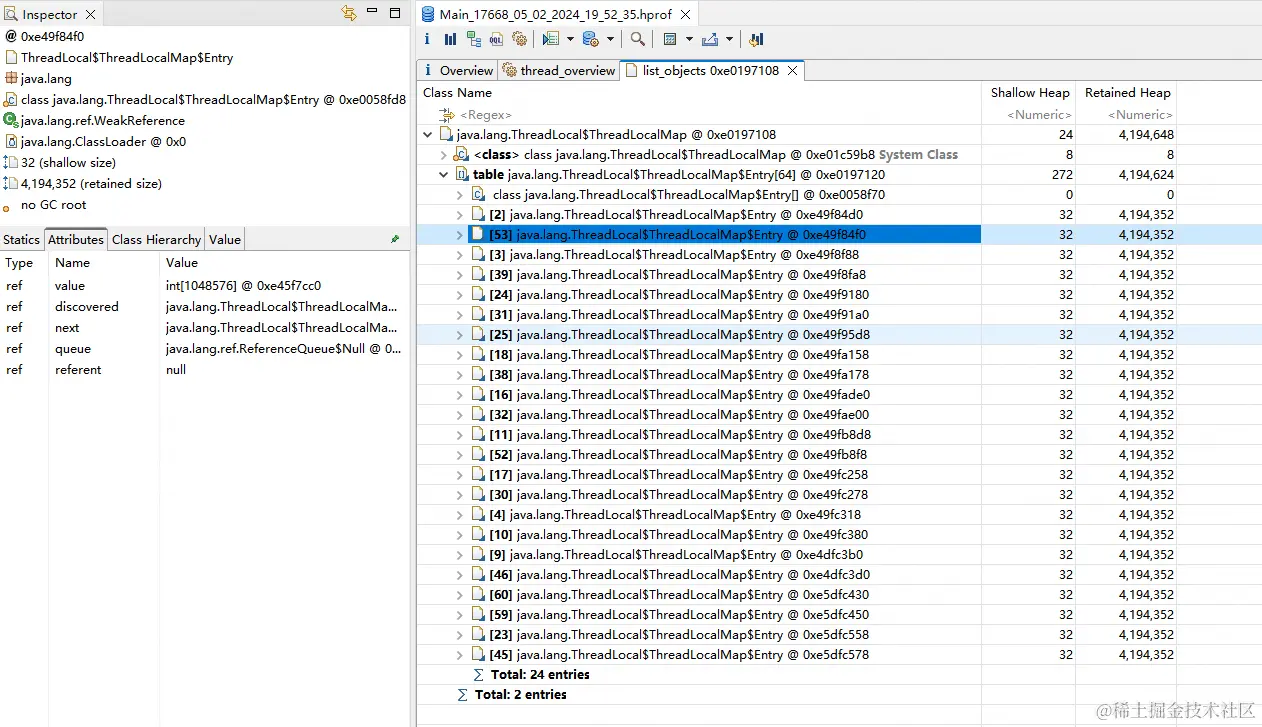1262x727 pixels.
Task: Expand entry [39] @ 0xe49f8fa8
Action: click(x=460, y=274)
